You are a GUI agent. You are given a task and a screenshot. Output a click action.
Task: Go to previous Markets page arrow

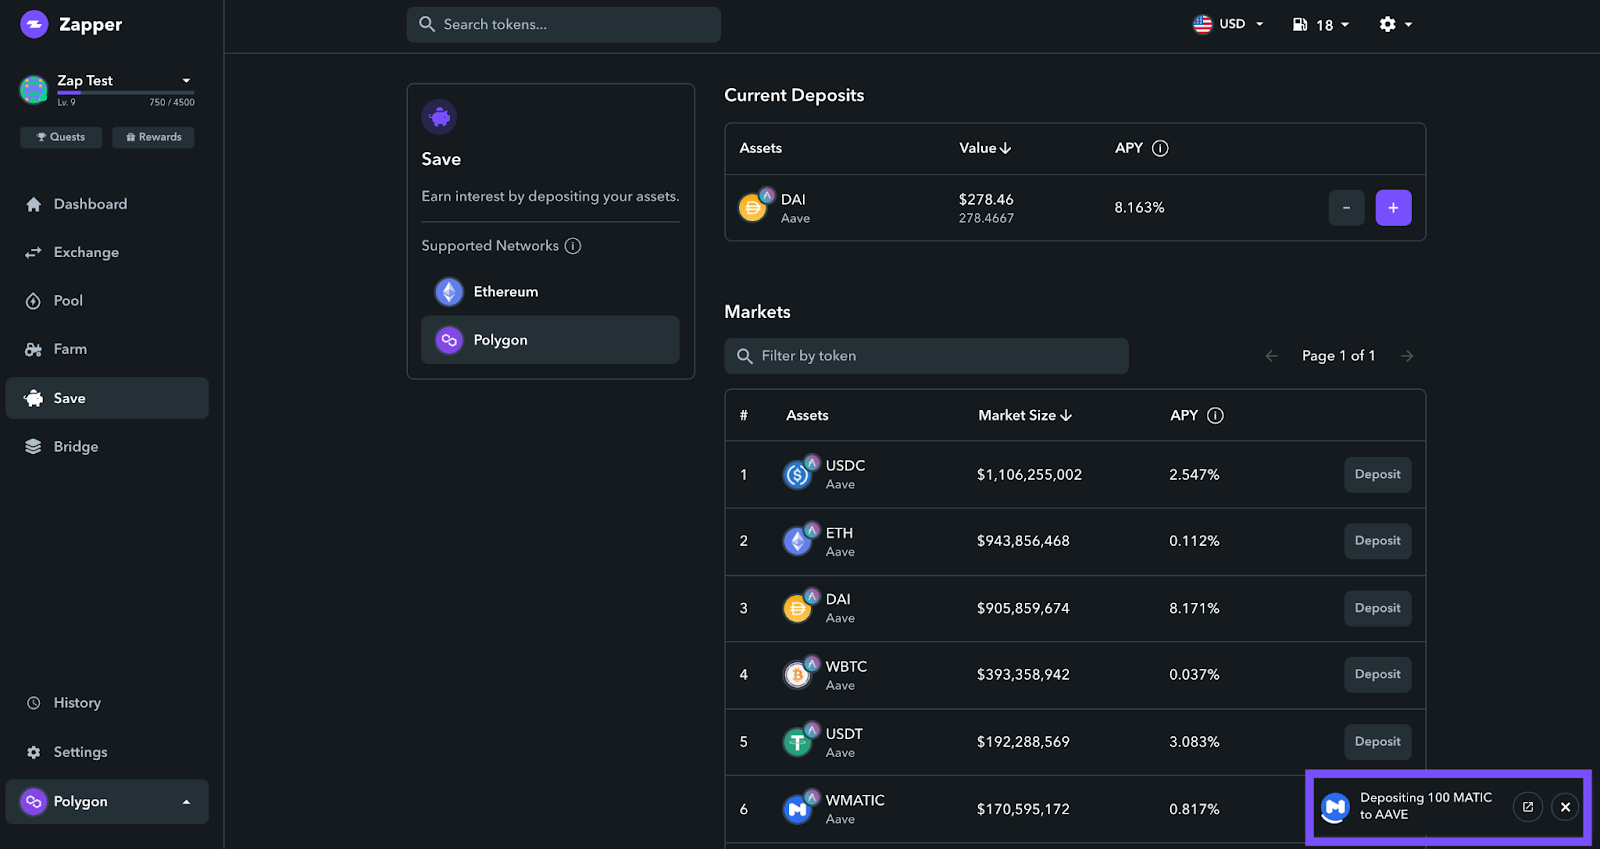[1271, 356]
